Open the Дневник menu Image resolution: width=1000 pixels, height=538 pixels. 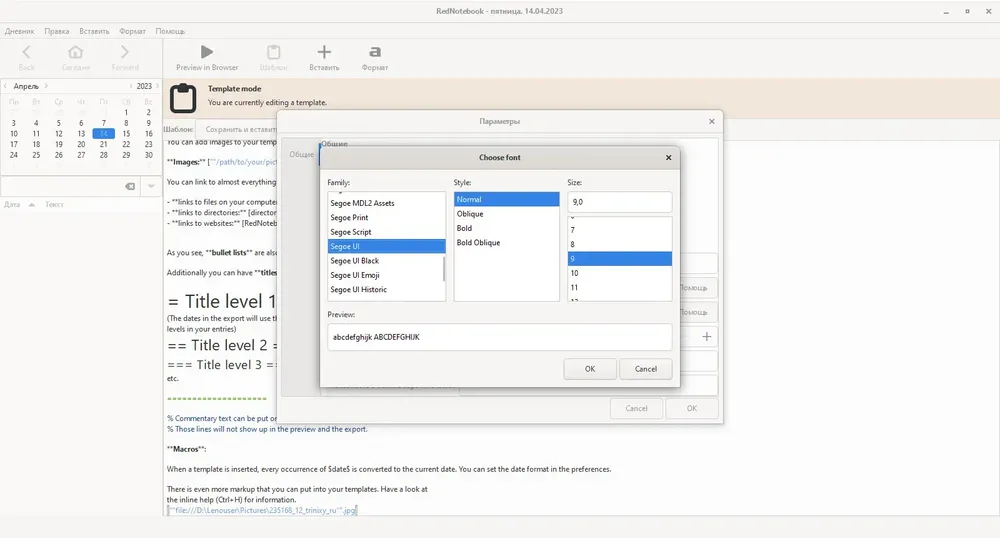[x=20, y=31]
